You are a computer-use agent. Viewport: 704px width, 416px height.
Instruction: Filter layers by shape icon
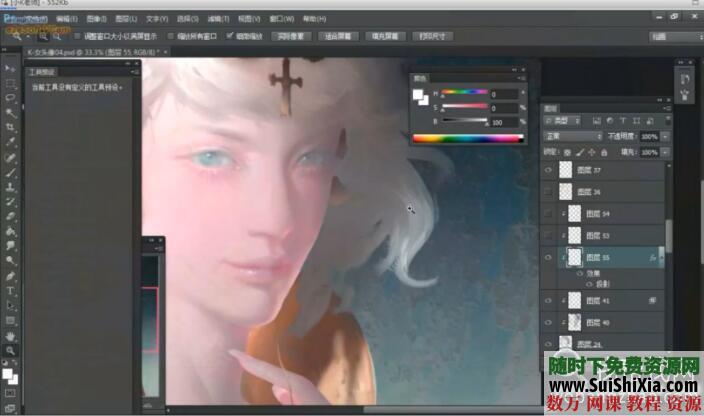click(636, 121)
